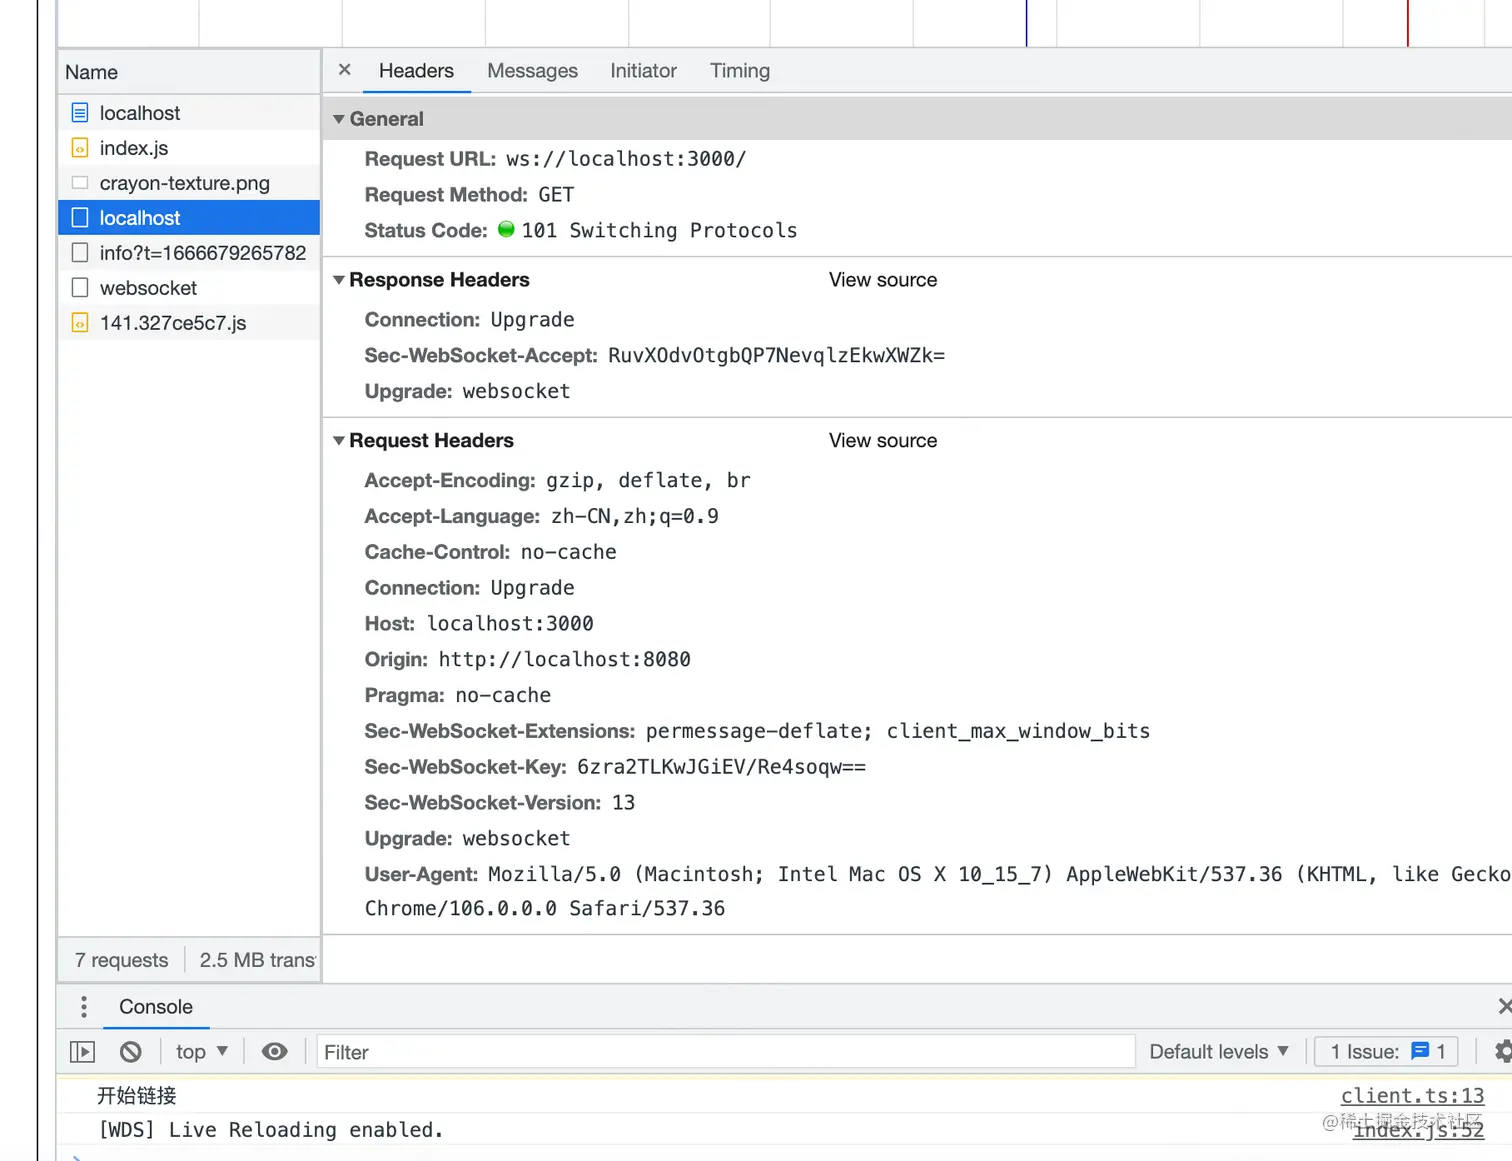Click the 101 Switching Protocols status text
1512x1161 pixels.
point(659,231)
